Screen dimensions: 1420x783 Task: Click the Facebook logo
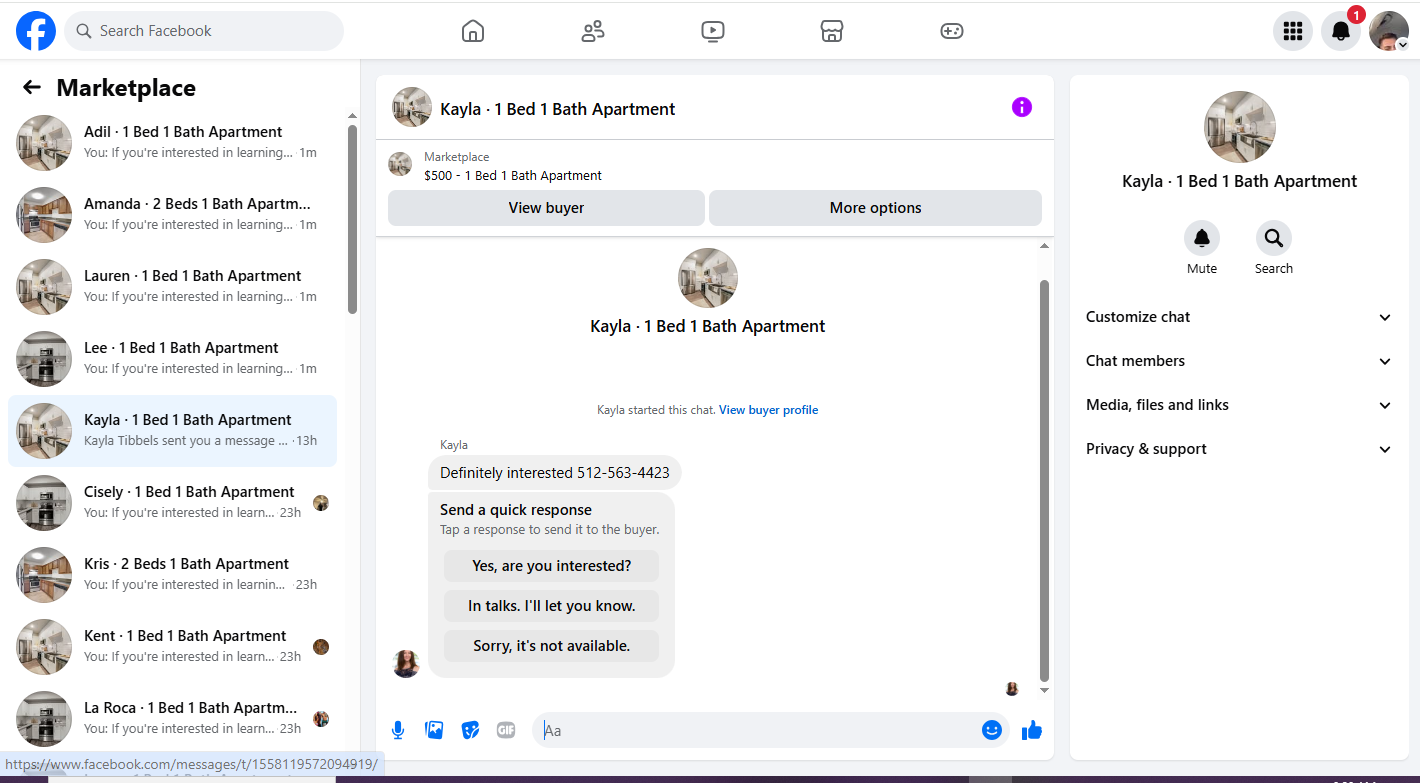(36, 31)
